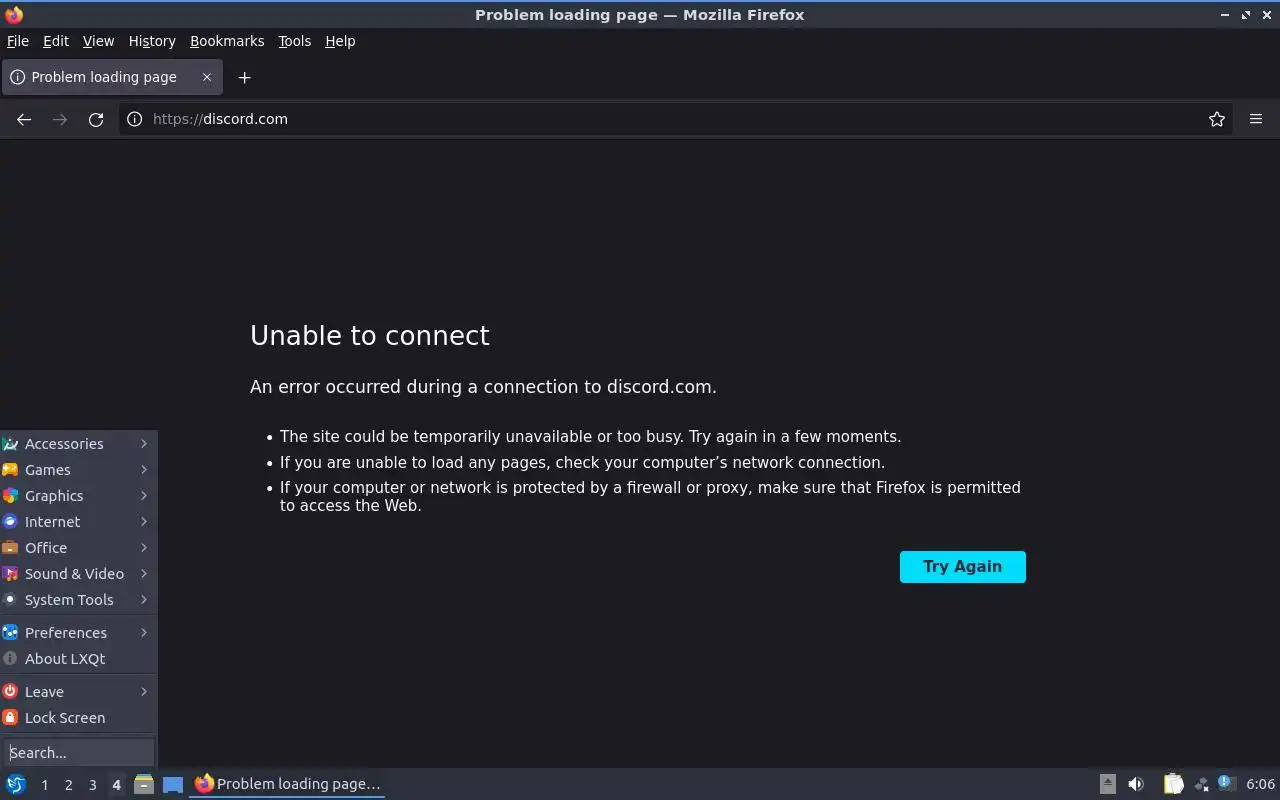Viewport: 1280px width, 800px height.
Task: Expand the Accessories submenu arrow
Action: tap(144, 444)
